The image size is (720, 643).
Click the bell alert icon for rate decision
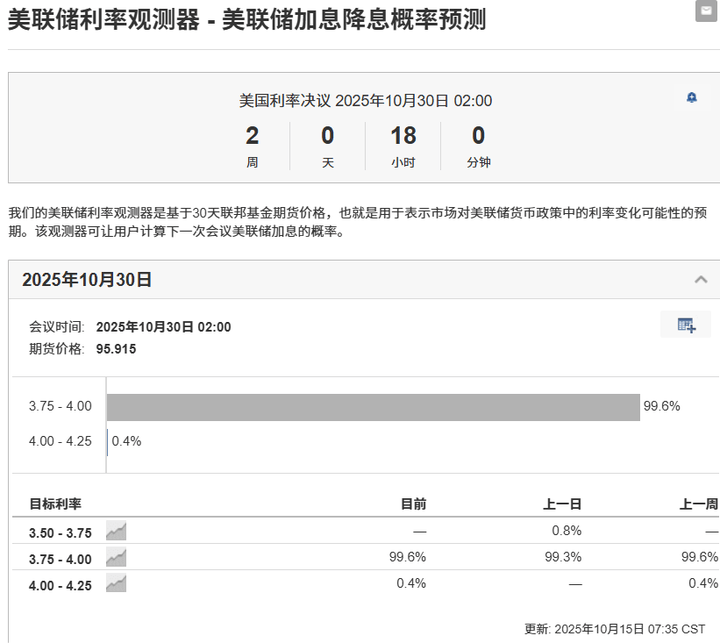(692, 98)
